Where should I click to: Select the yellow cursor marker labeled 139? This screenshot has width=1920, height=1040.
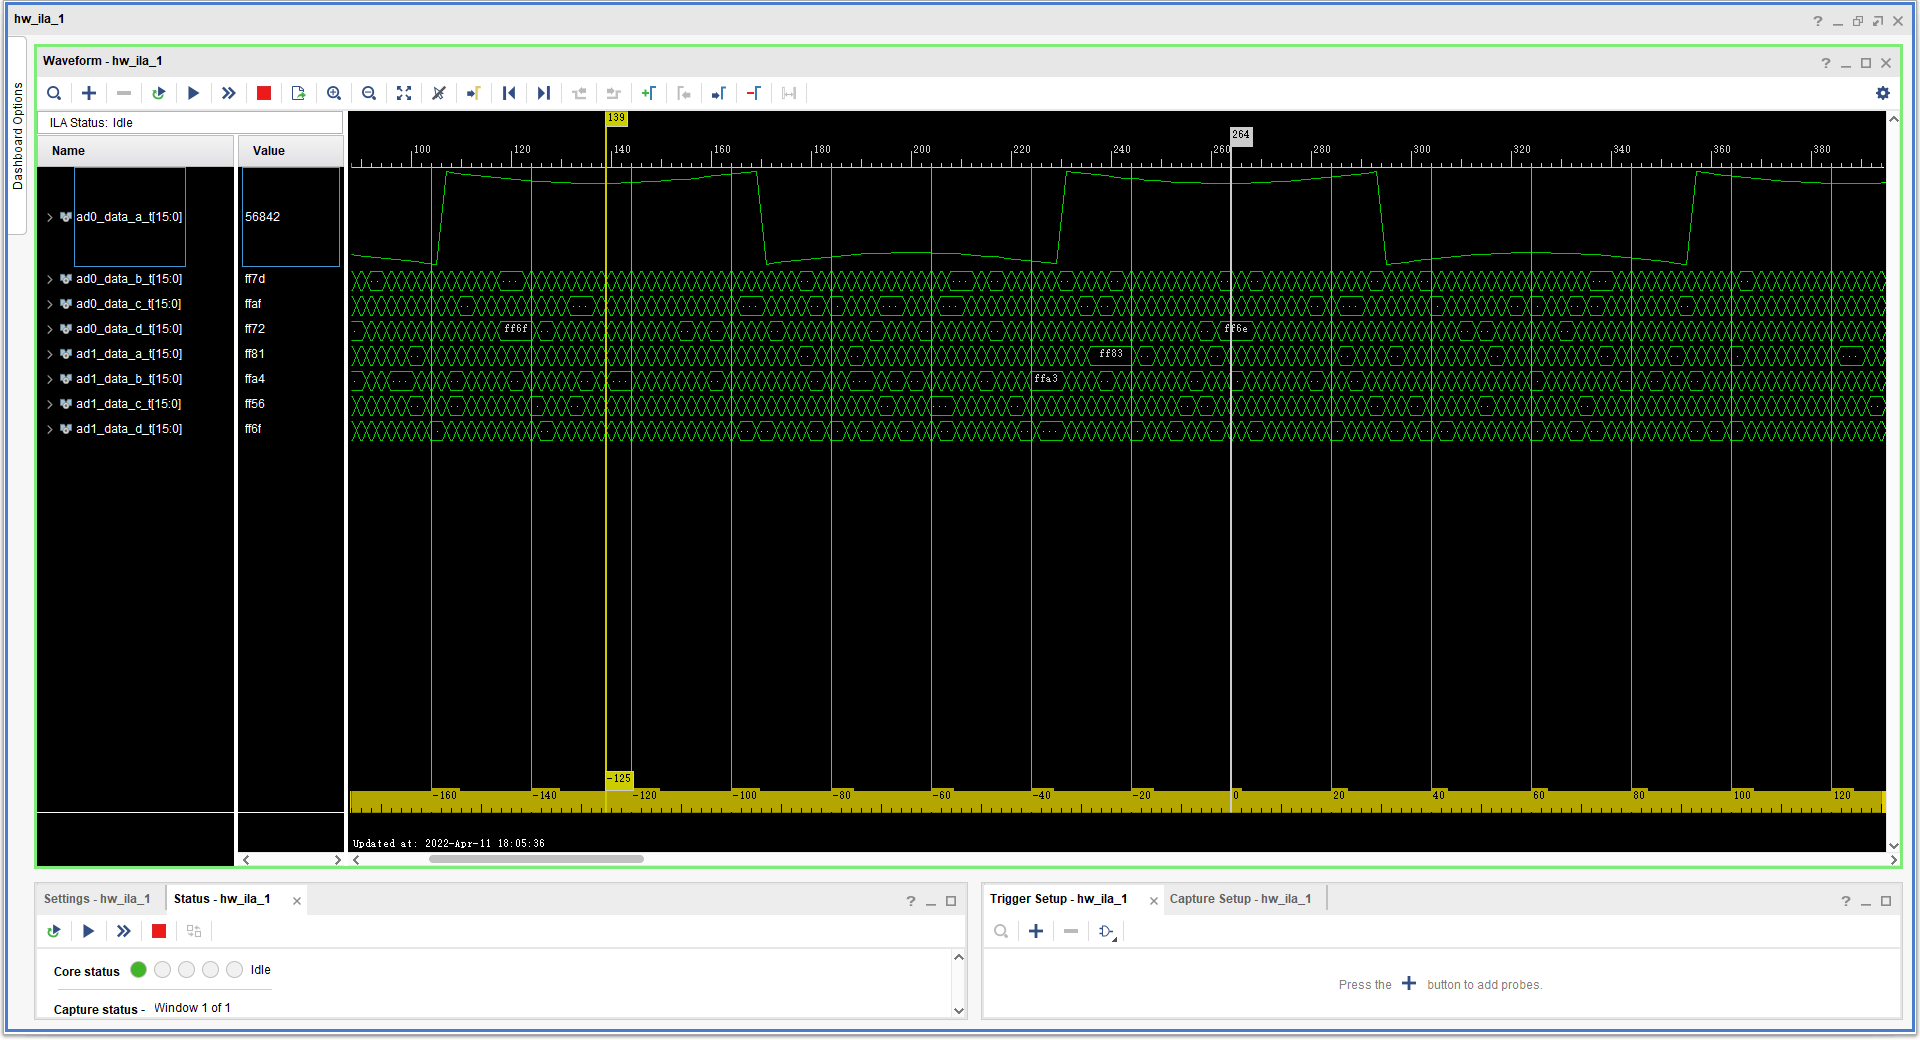tap(616, 118)
